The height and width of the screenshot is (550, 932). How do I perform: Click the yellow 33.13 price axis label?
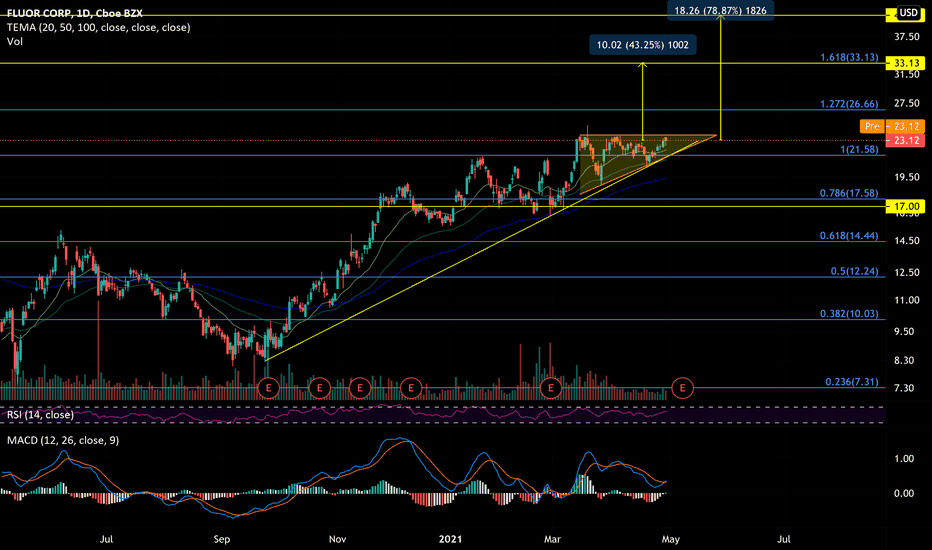[x=905, y=63]
